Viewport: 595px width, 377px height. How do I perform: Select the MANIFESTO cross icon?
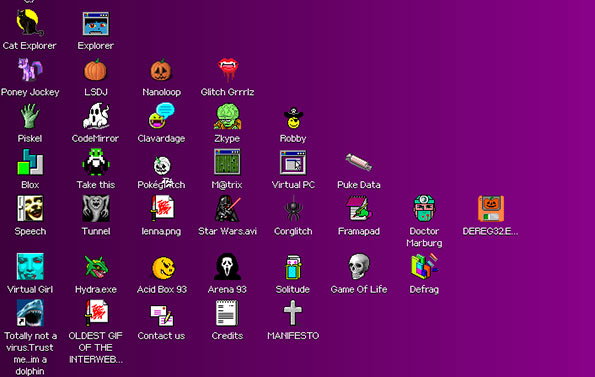(293, 313)
